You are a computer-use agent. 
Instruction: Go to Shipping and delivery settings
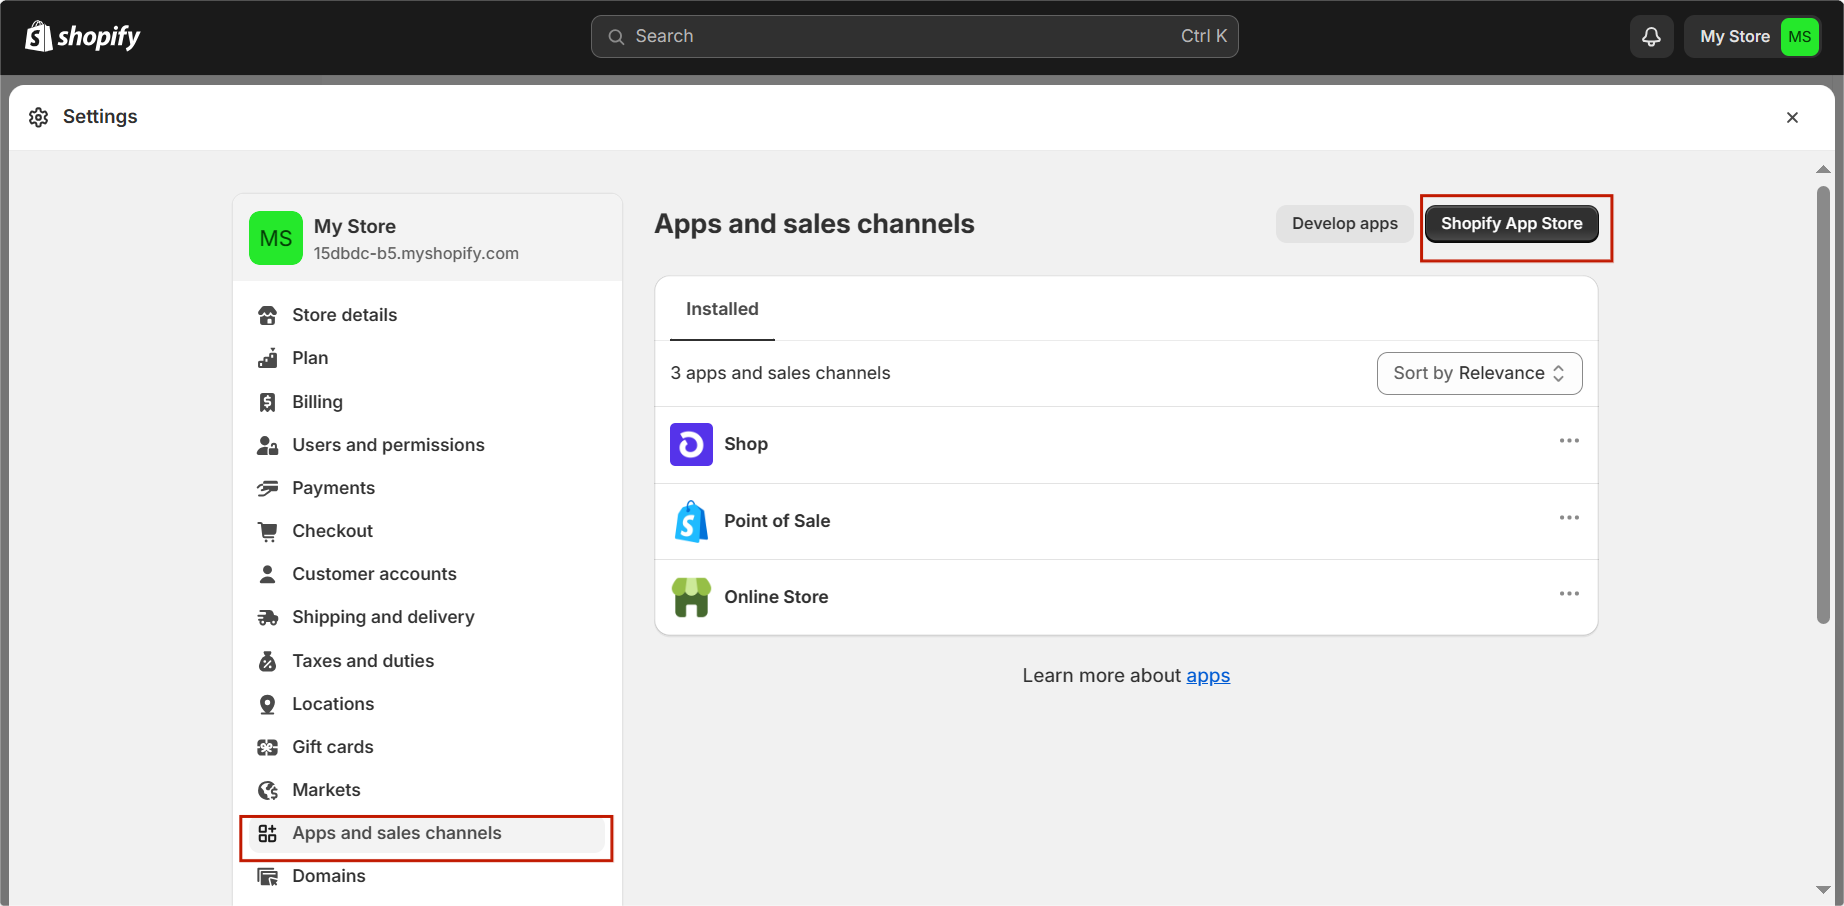pos(383,617)
